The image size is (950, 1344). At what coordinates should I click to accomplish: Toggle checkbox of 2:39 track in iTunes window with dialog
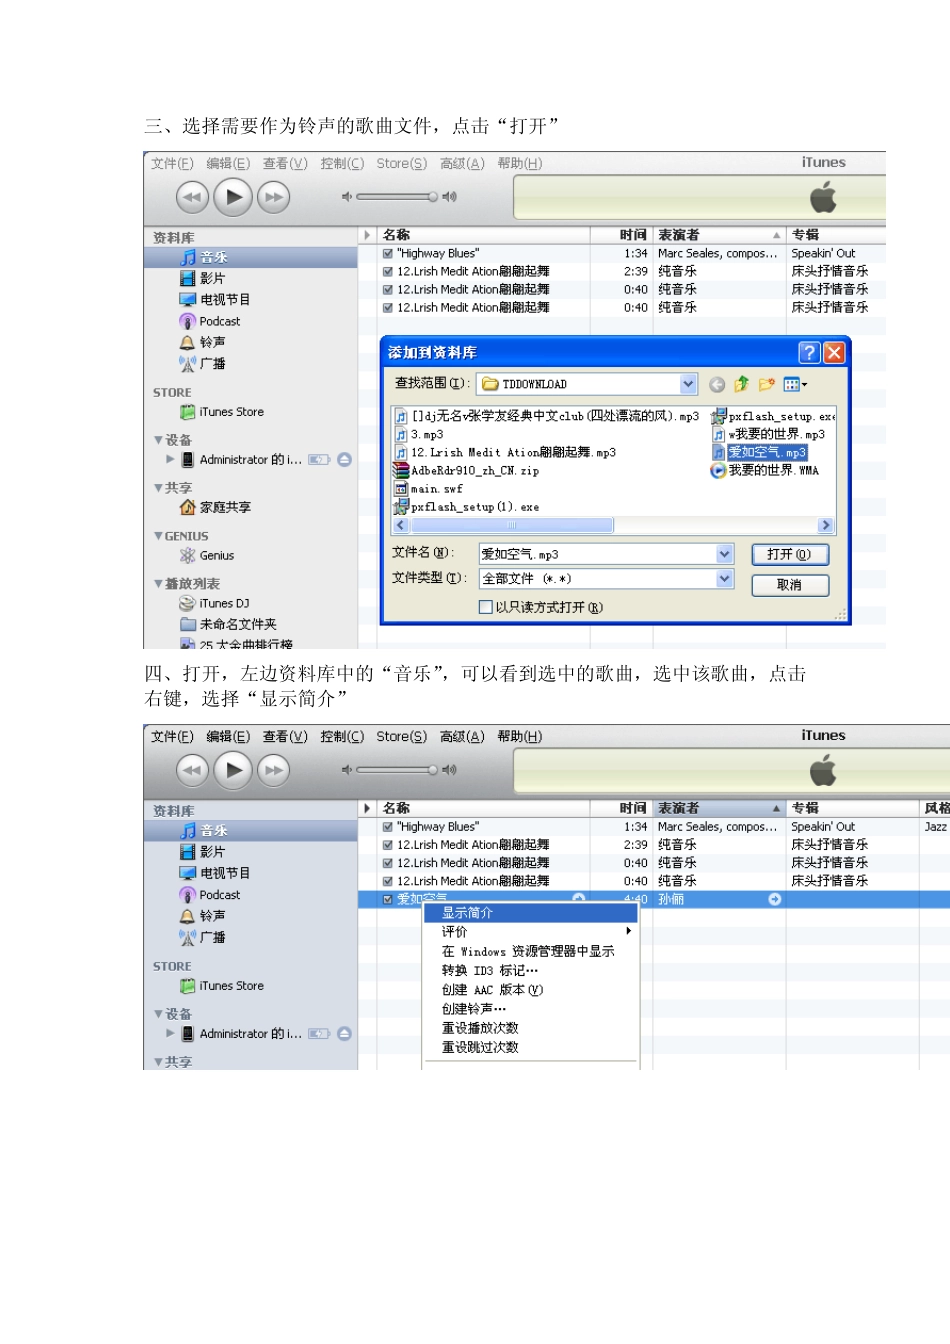pos(388,272)
